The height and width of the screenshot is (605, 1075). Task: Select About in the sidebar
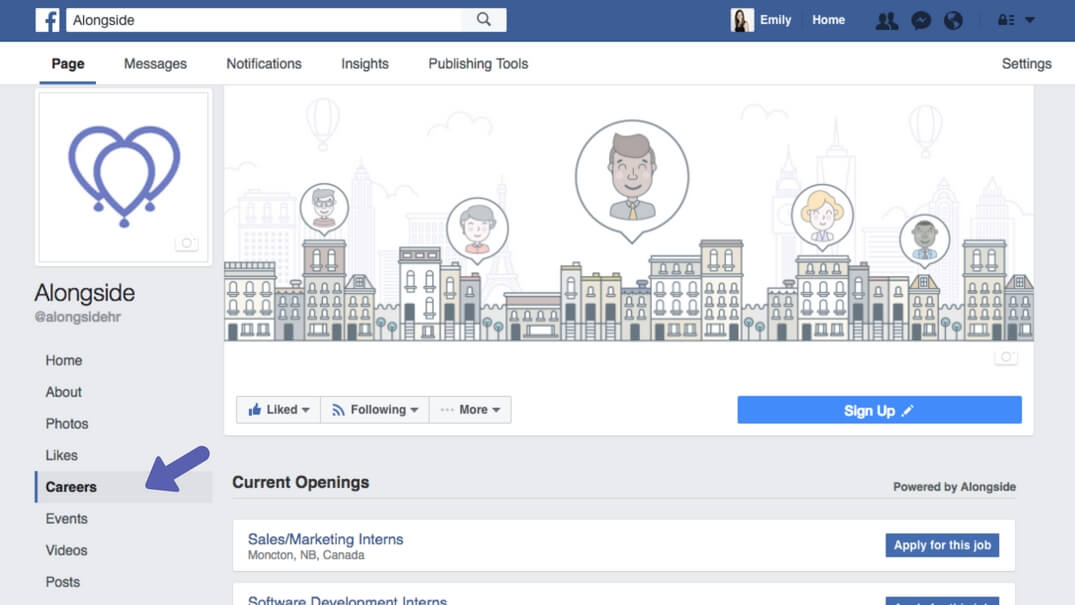point(64,392)
